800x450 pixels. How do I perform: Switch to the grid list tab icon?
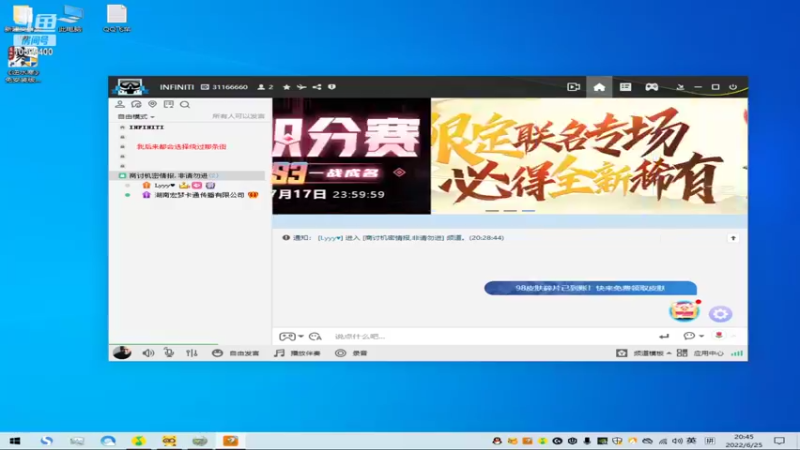click(626, 87)
